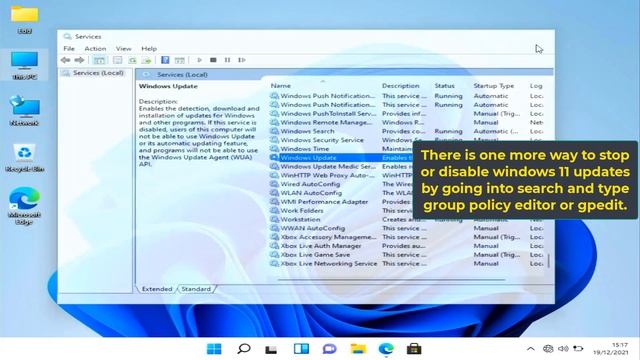Open the Action menu
The width and height of the screenshot is (640, 360).
[x=95, y=48]
